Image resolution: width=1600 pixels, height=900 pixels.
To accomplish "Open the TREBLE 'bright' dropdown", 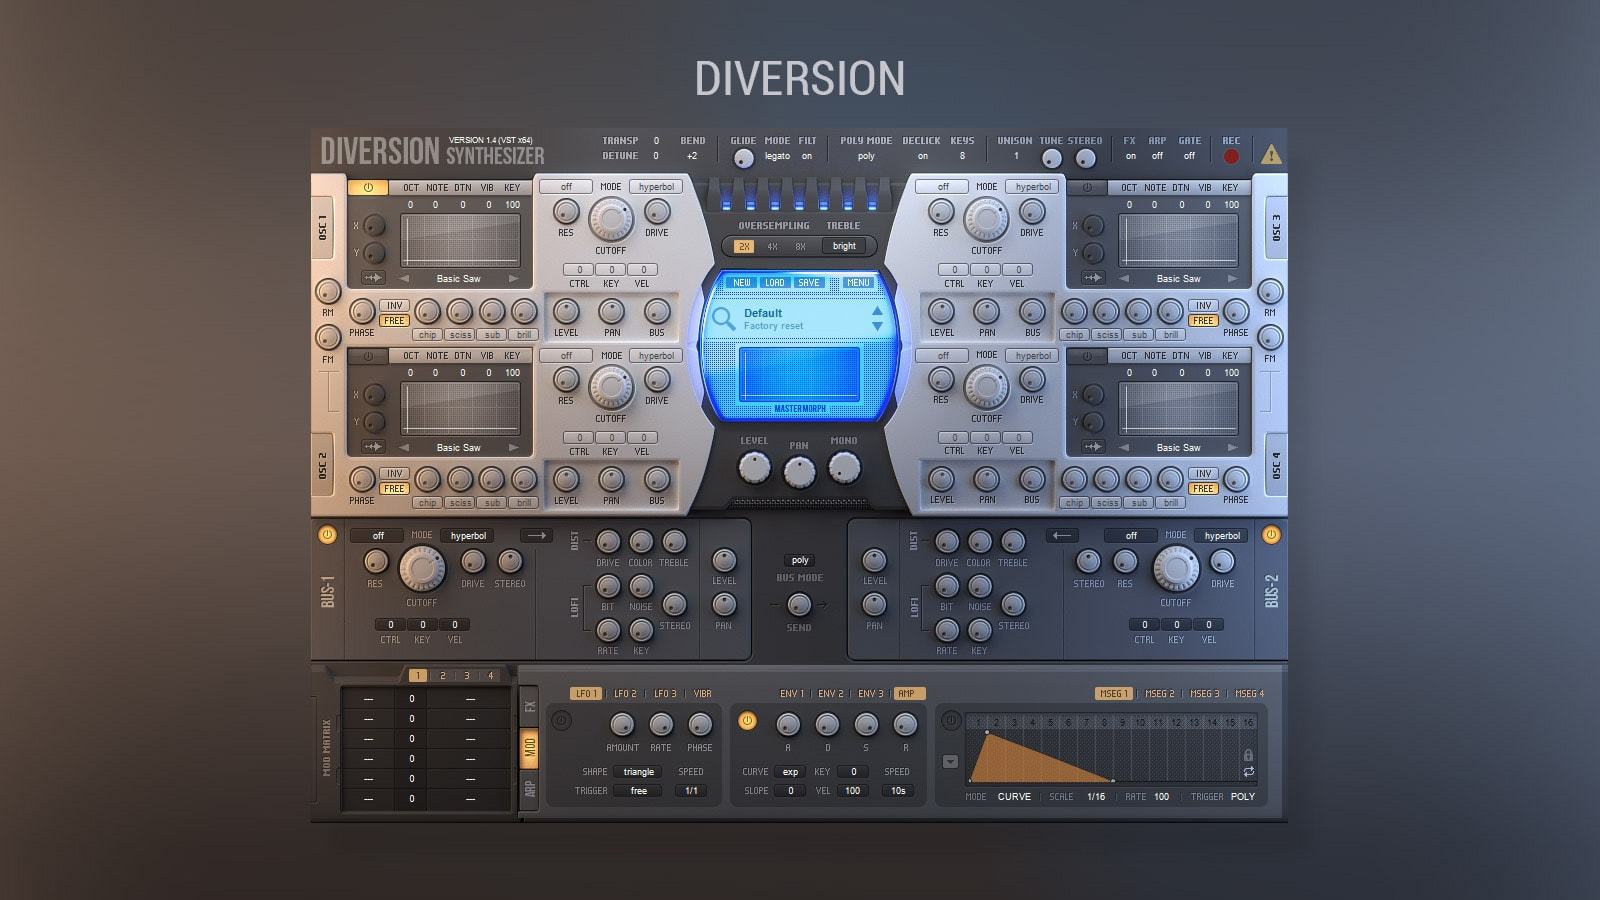I will click(x=845, y=246).
